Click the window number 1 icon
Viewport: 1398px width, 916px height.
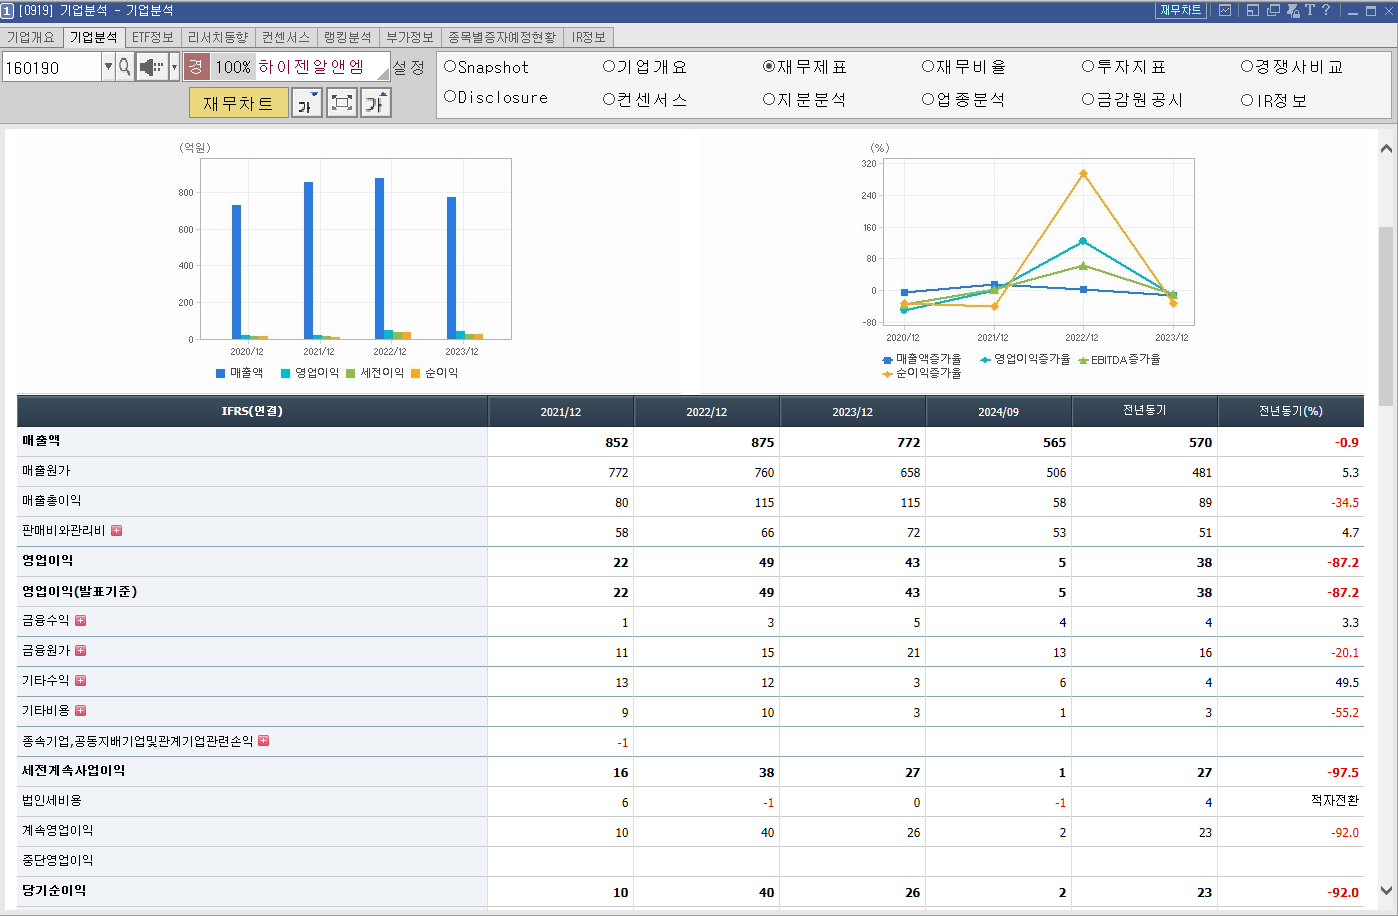tap(7, 10)
